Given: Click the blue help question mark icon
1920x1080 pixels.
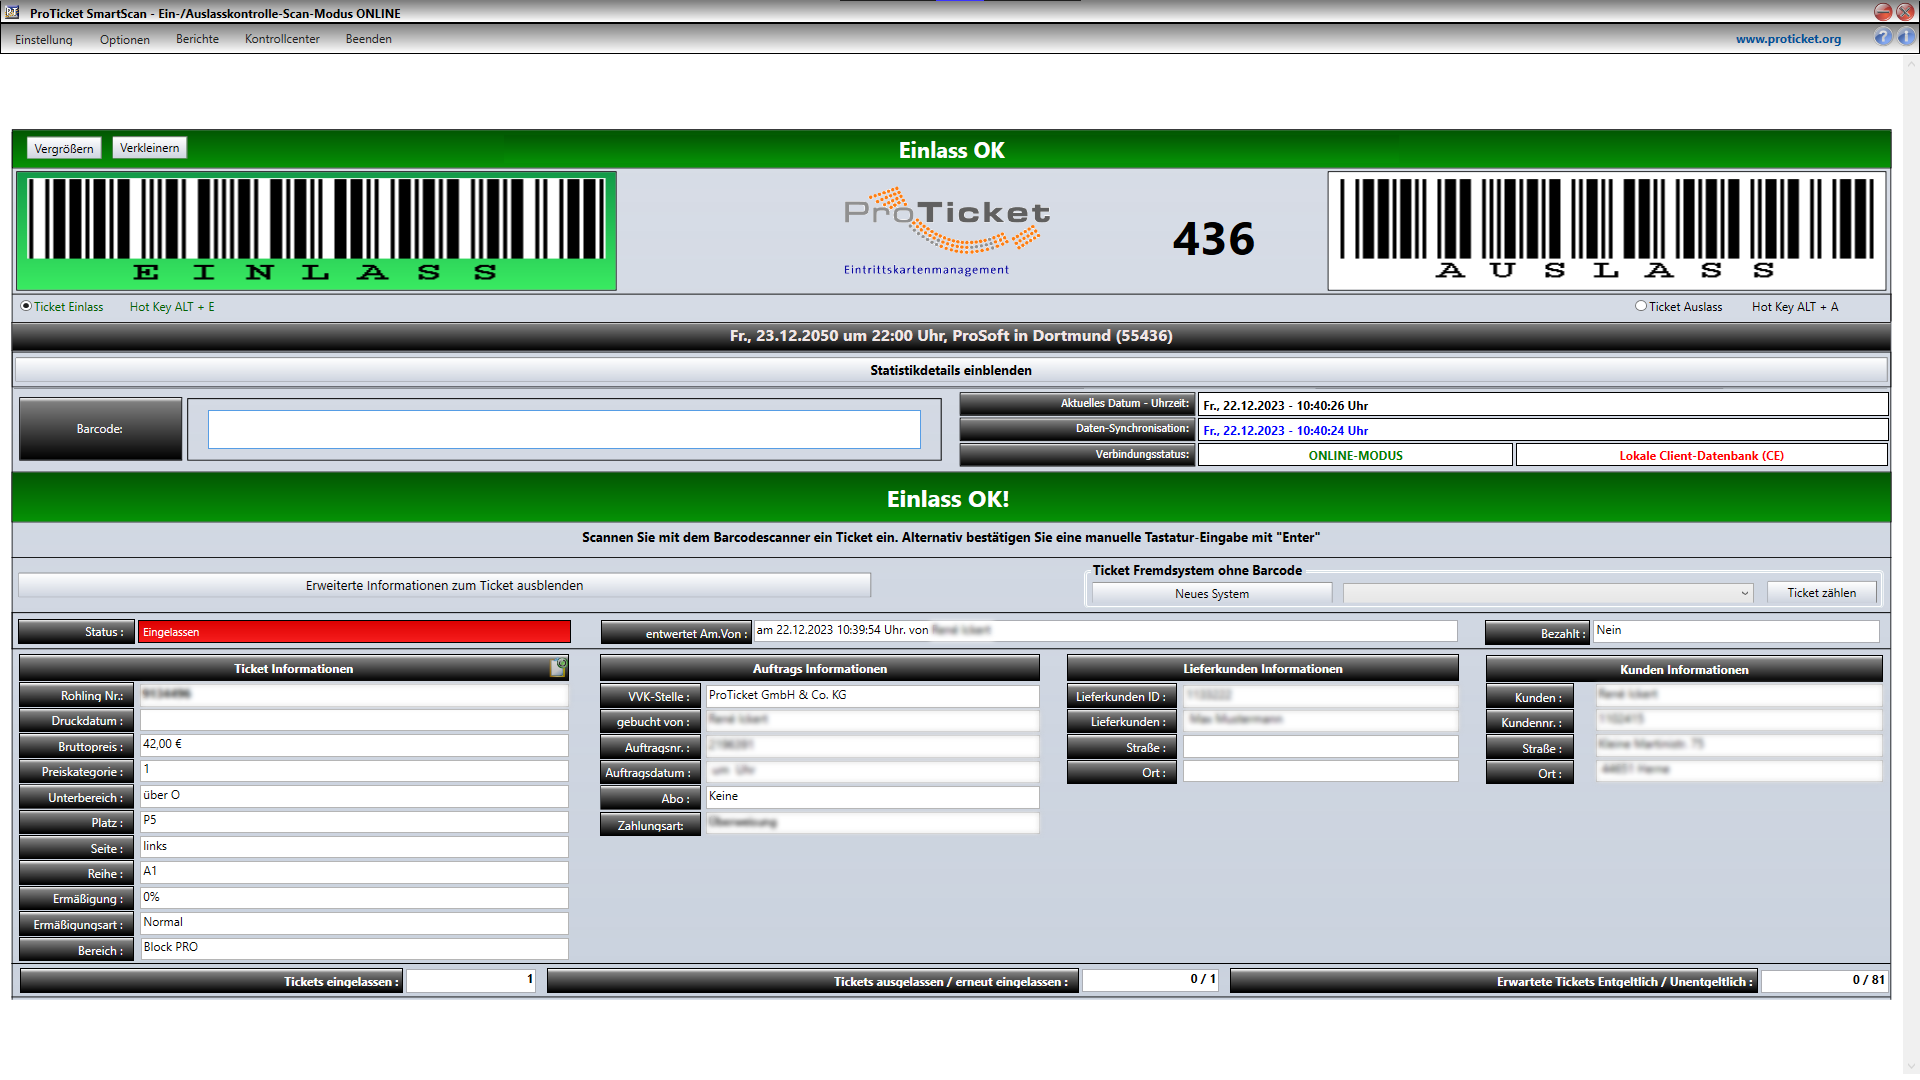Looking at the screenshot, I should (1883, 37).
